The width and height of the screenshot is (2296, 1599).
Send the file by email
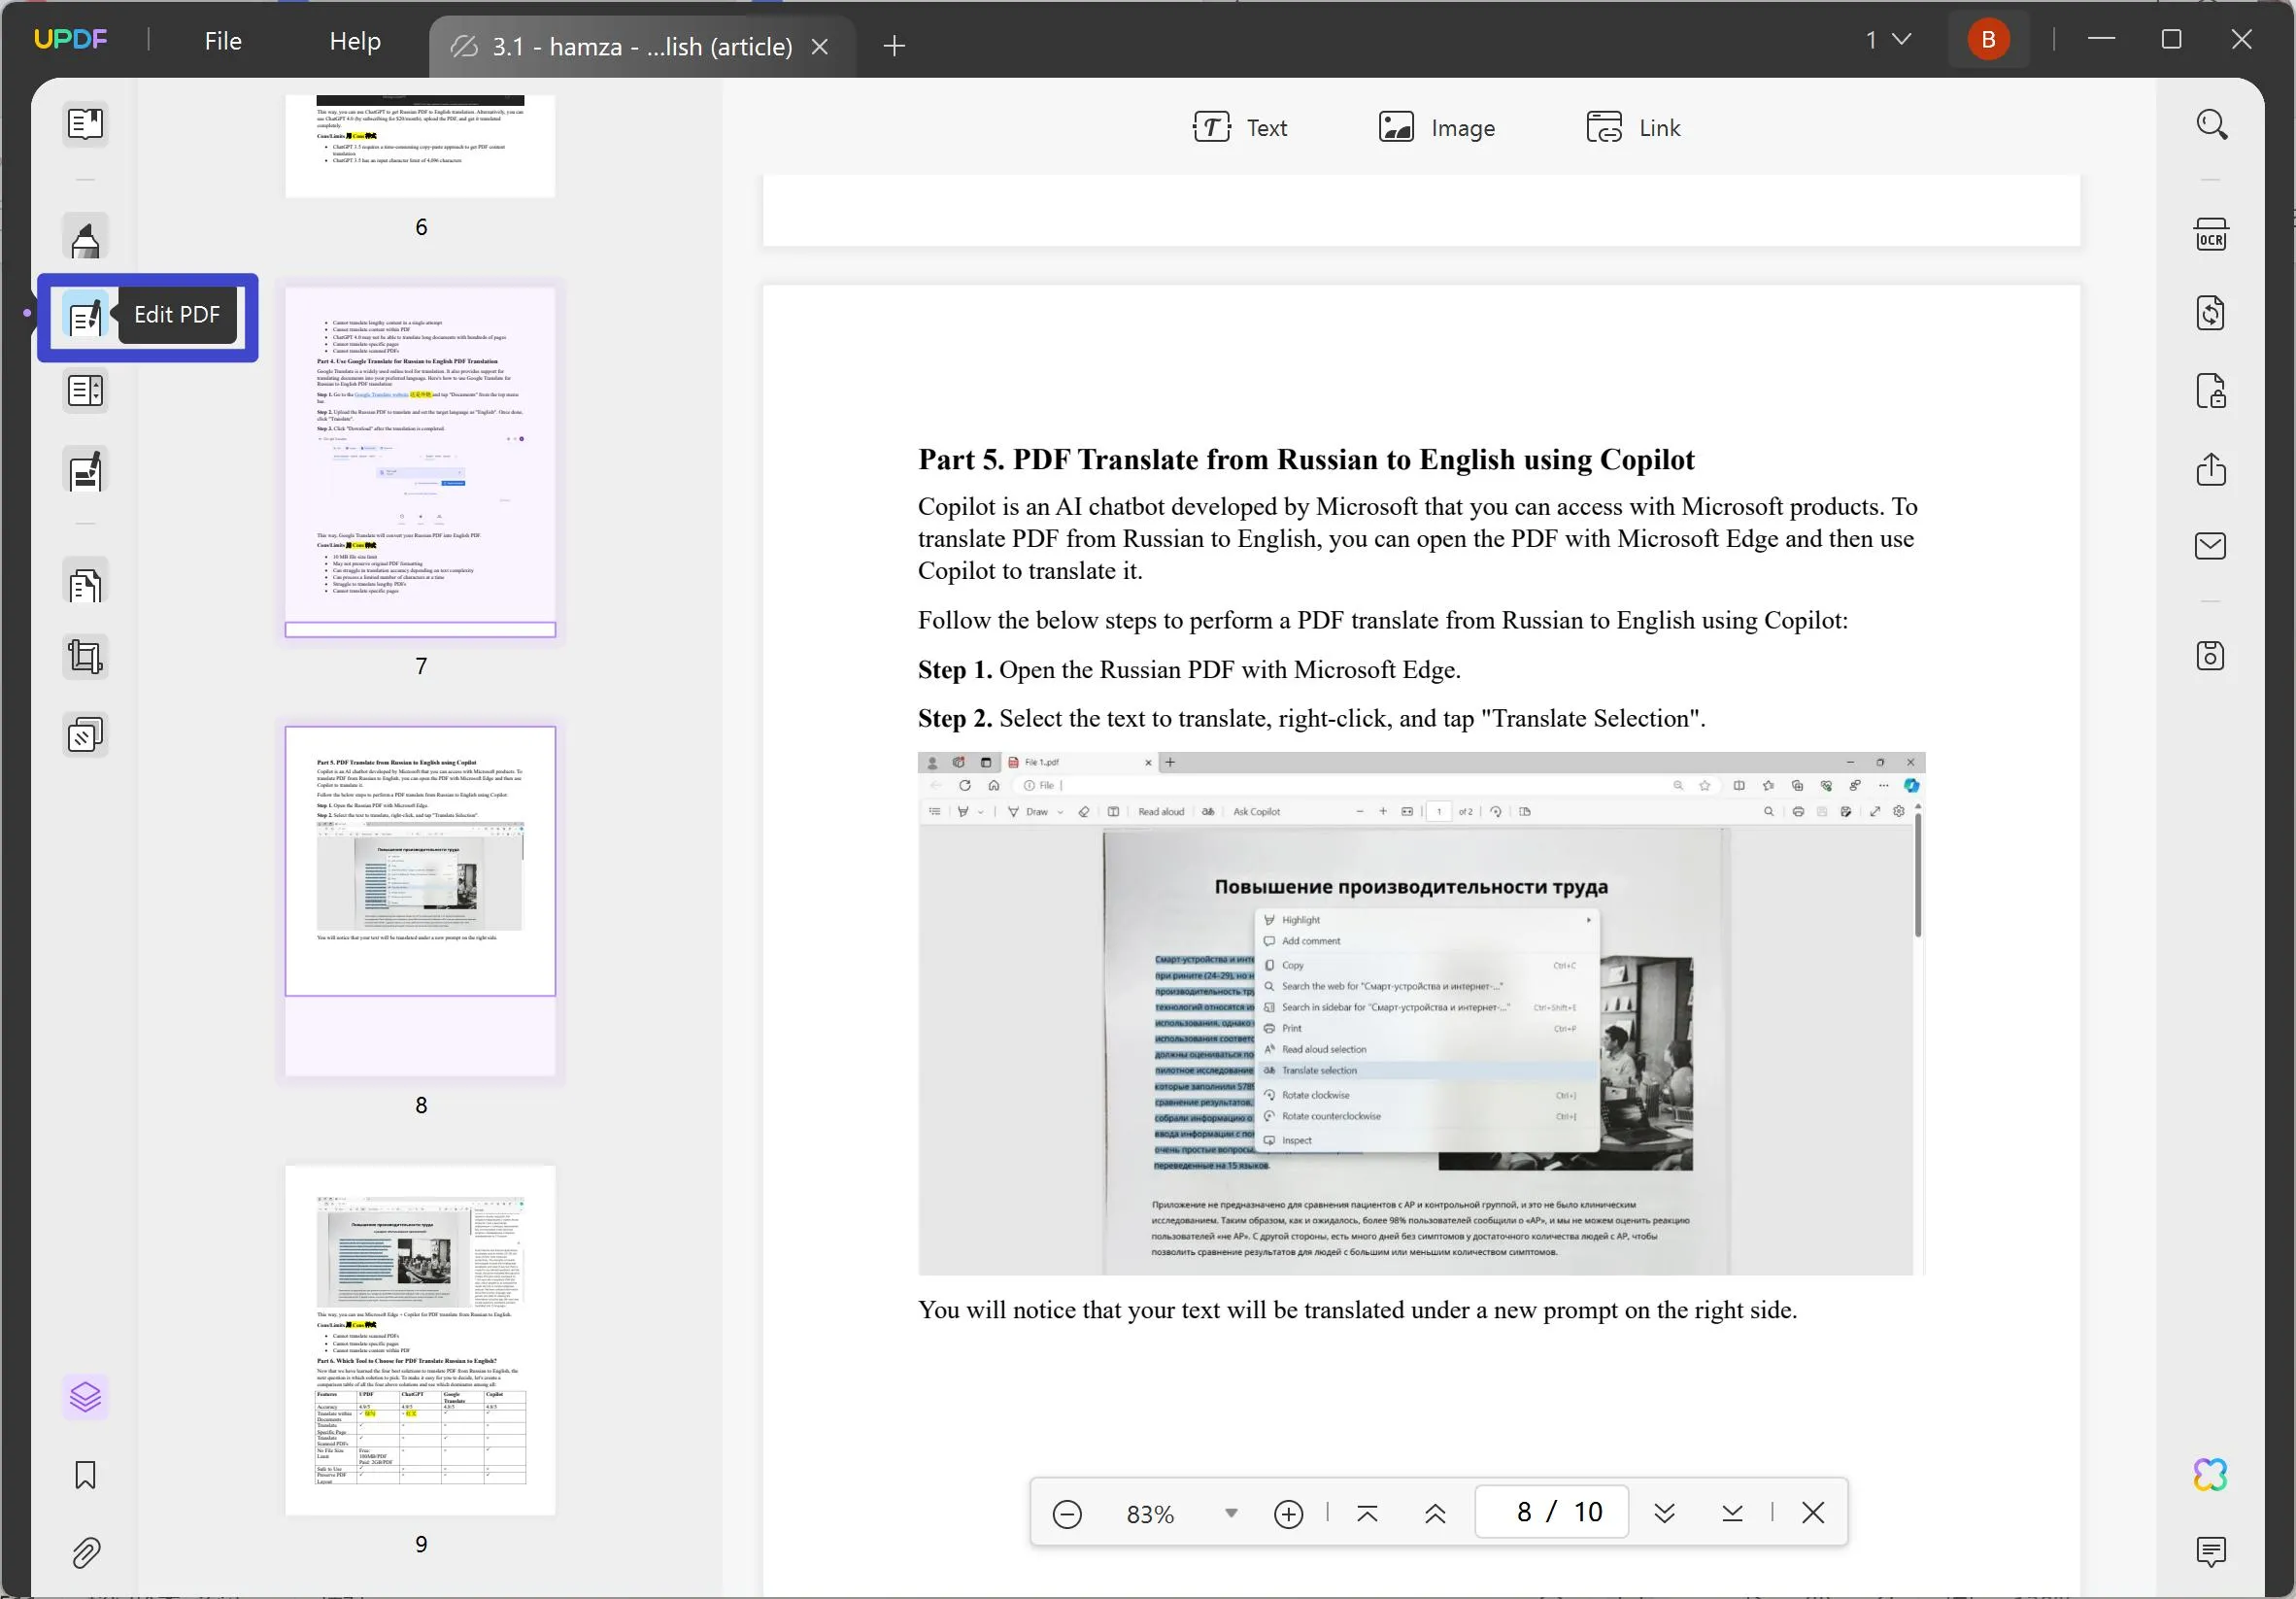click(x=2211, y=546)
